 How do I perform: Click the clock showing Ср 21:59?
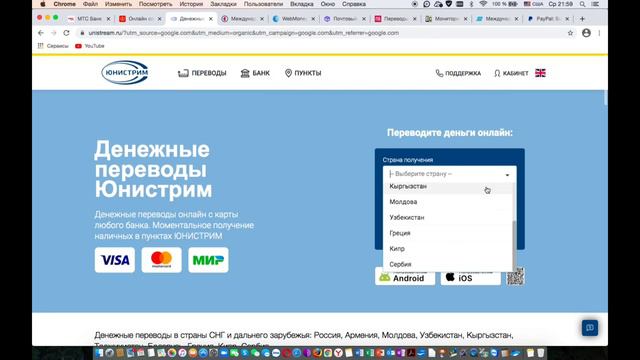561,4
